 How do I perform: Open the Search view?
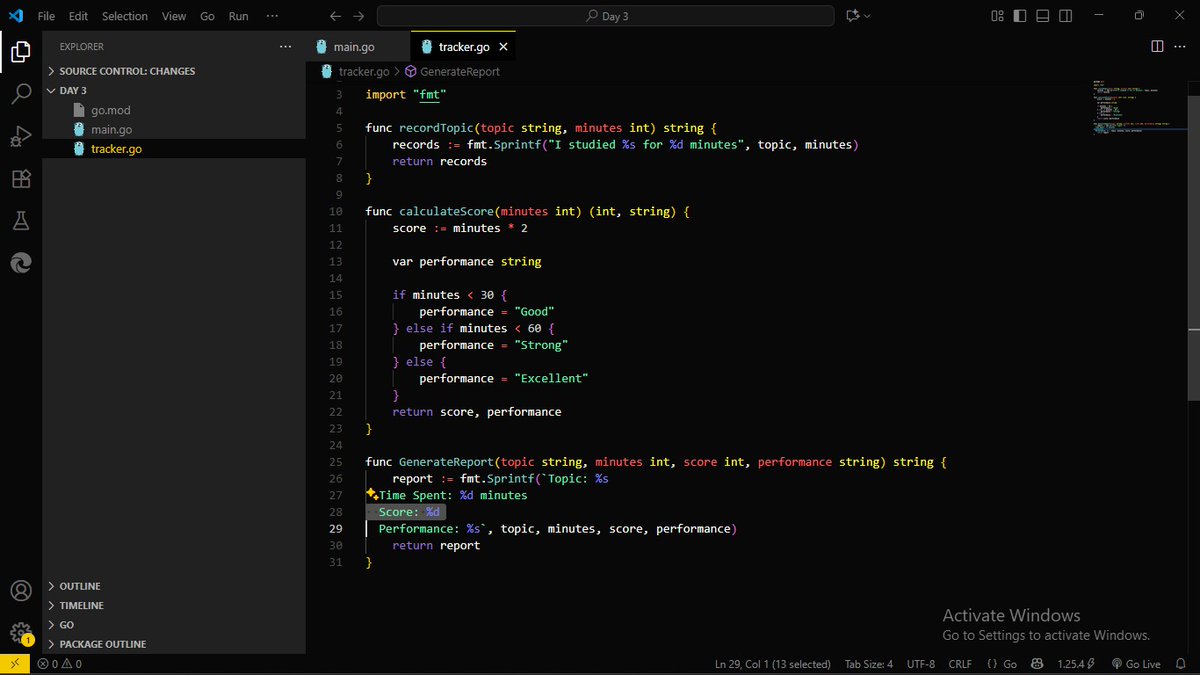tap(21, 93)
